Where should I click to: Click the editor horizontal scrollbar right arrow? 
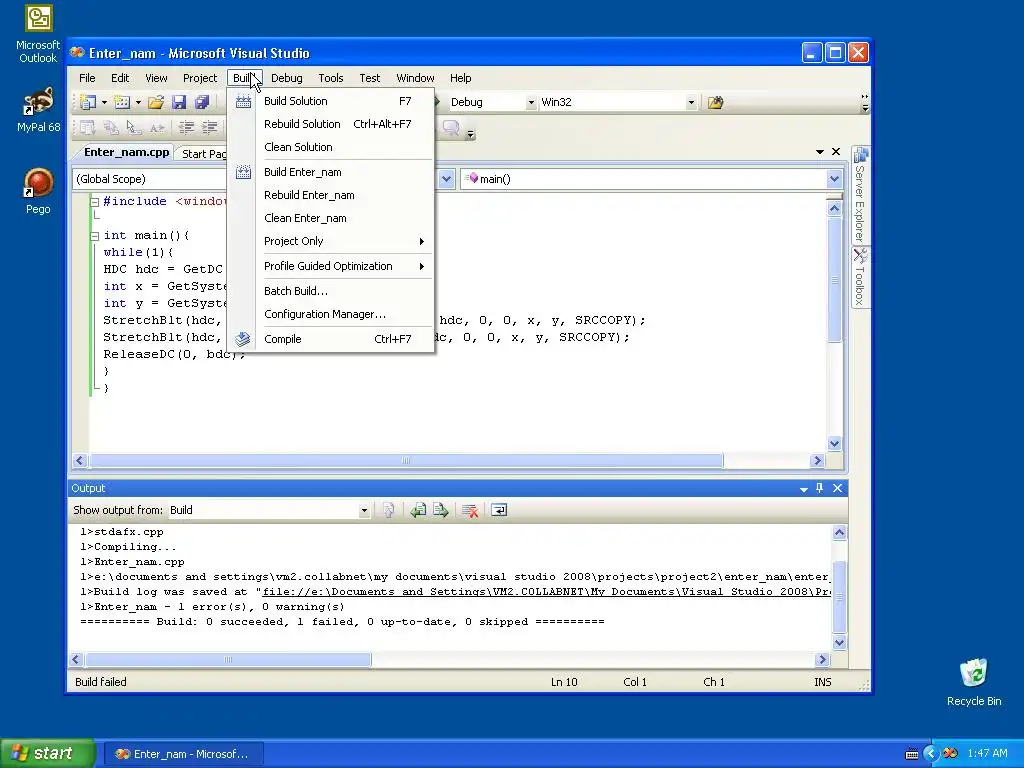coord(817,460)
